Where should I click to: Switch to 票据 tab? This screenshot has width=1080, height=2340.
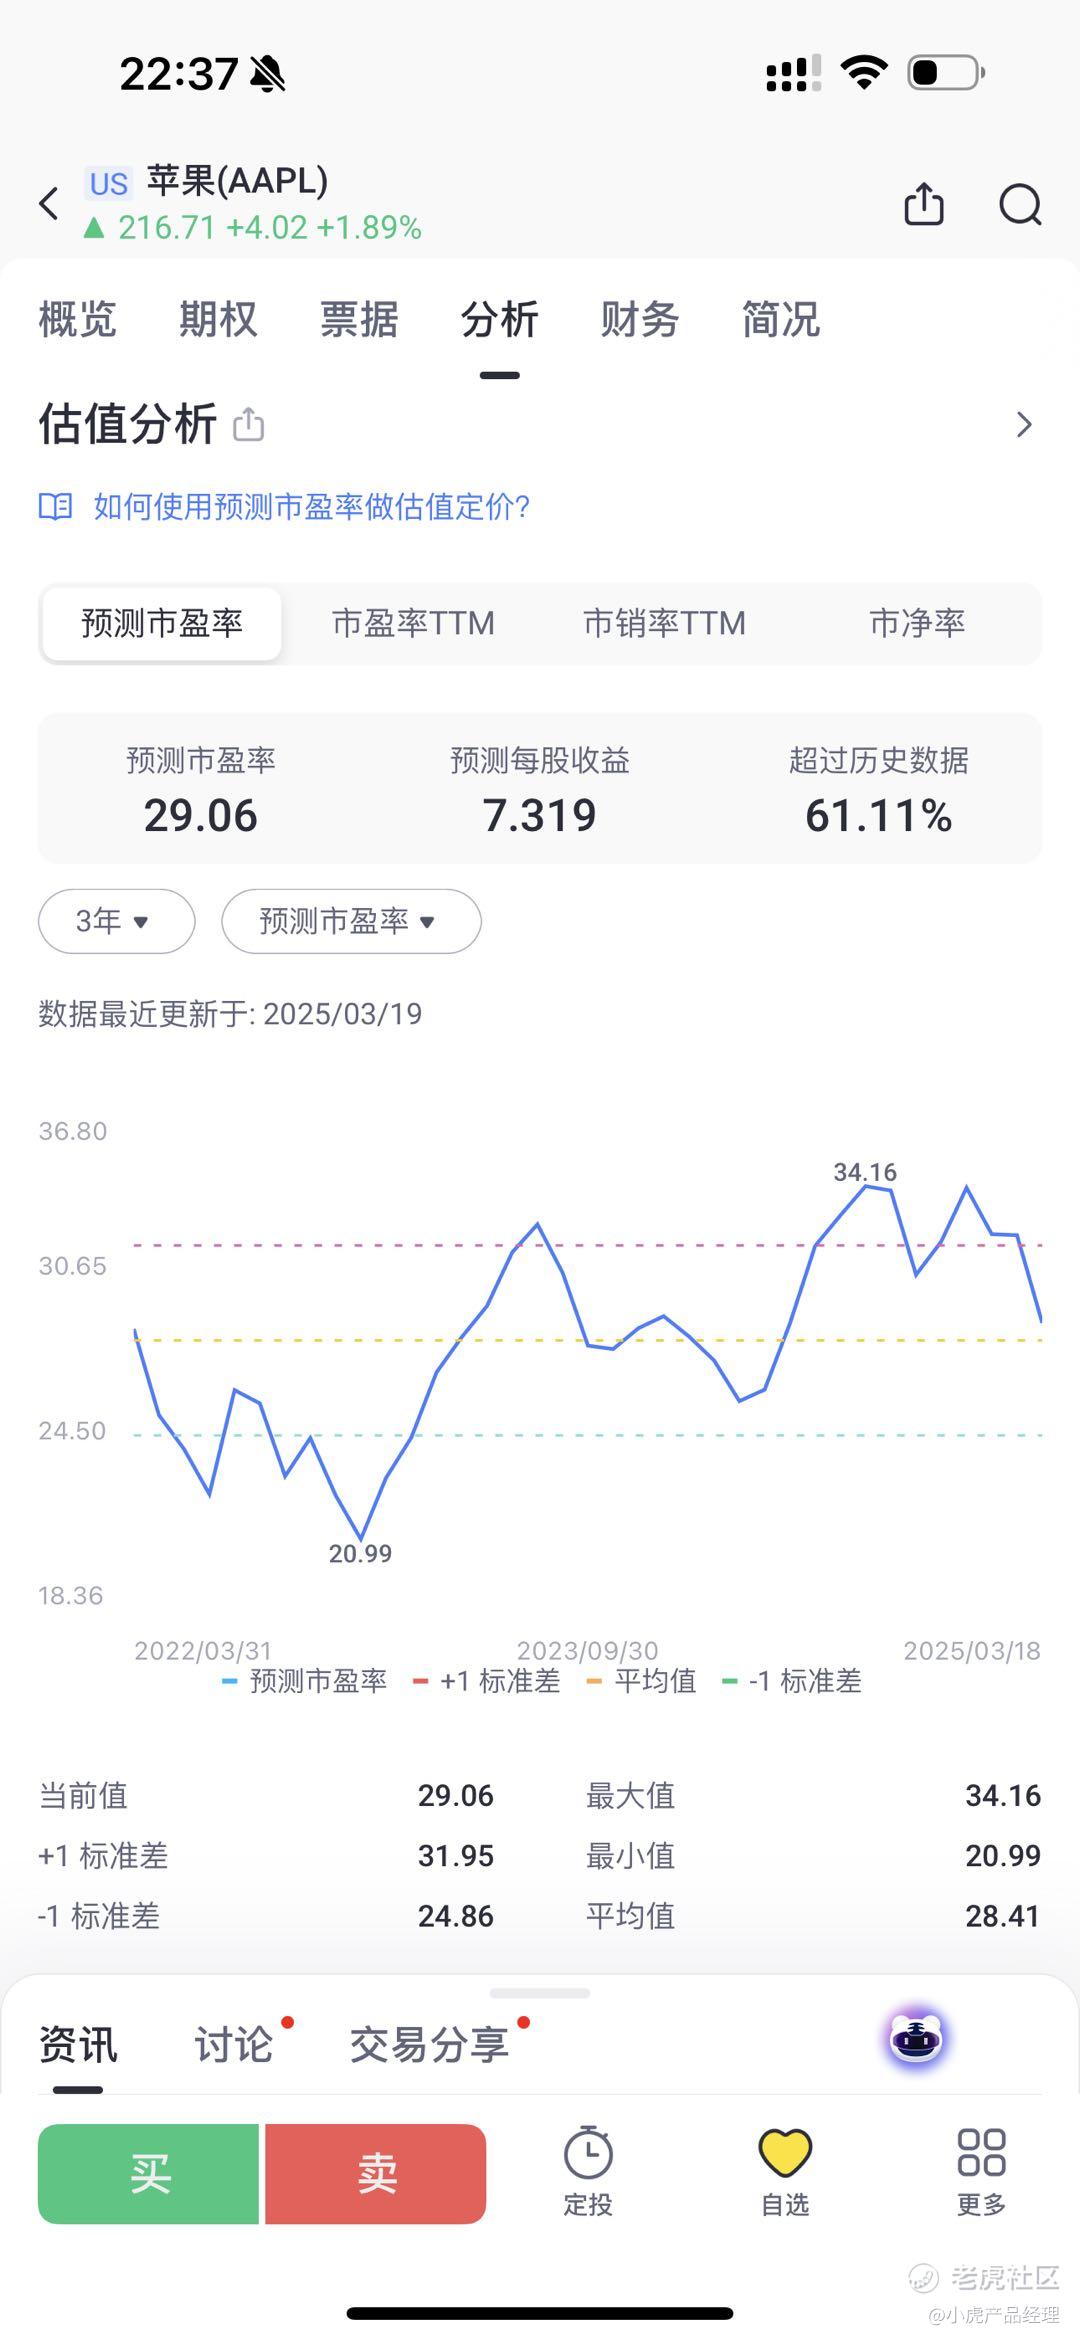(x=359, y=320)
